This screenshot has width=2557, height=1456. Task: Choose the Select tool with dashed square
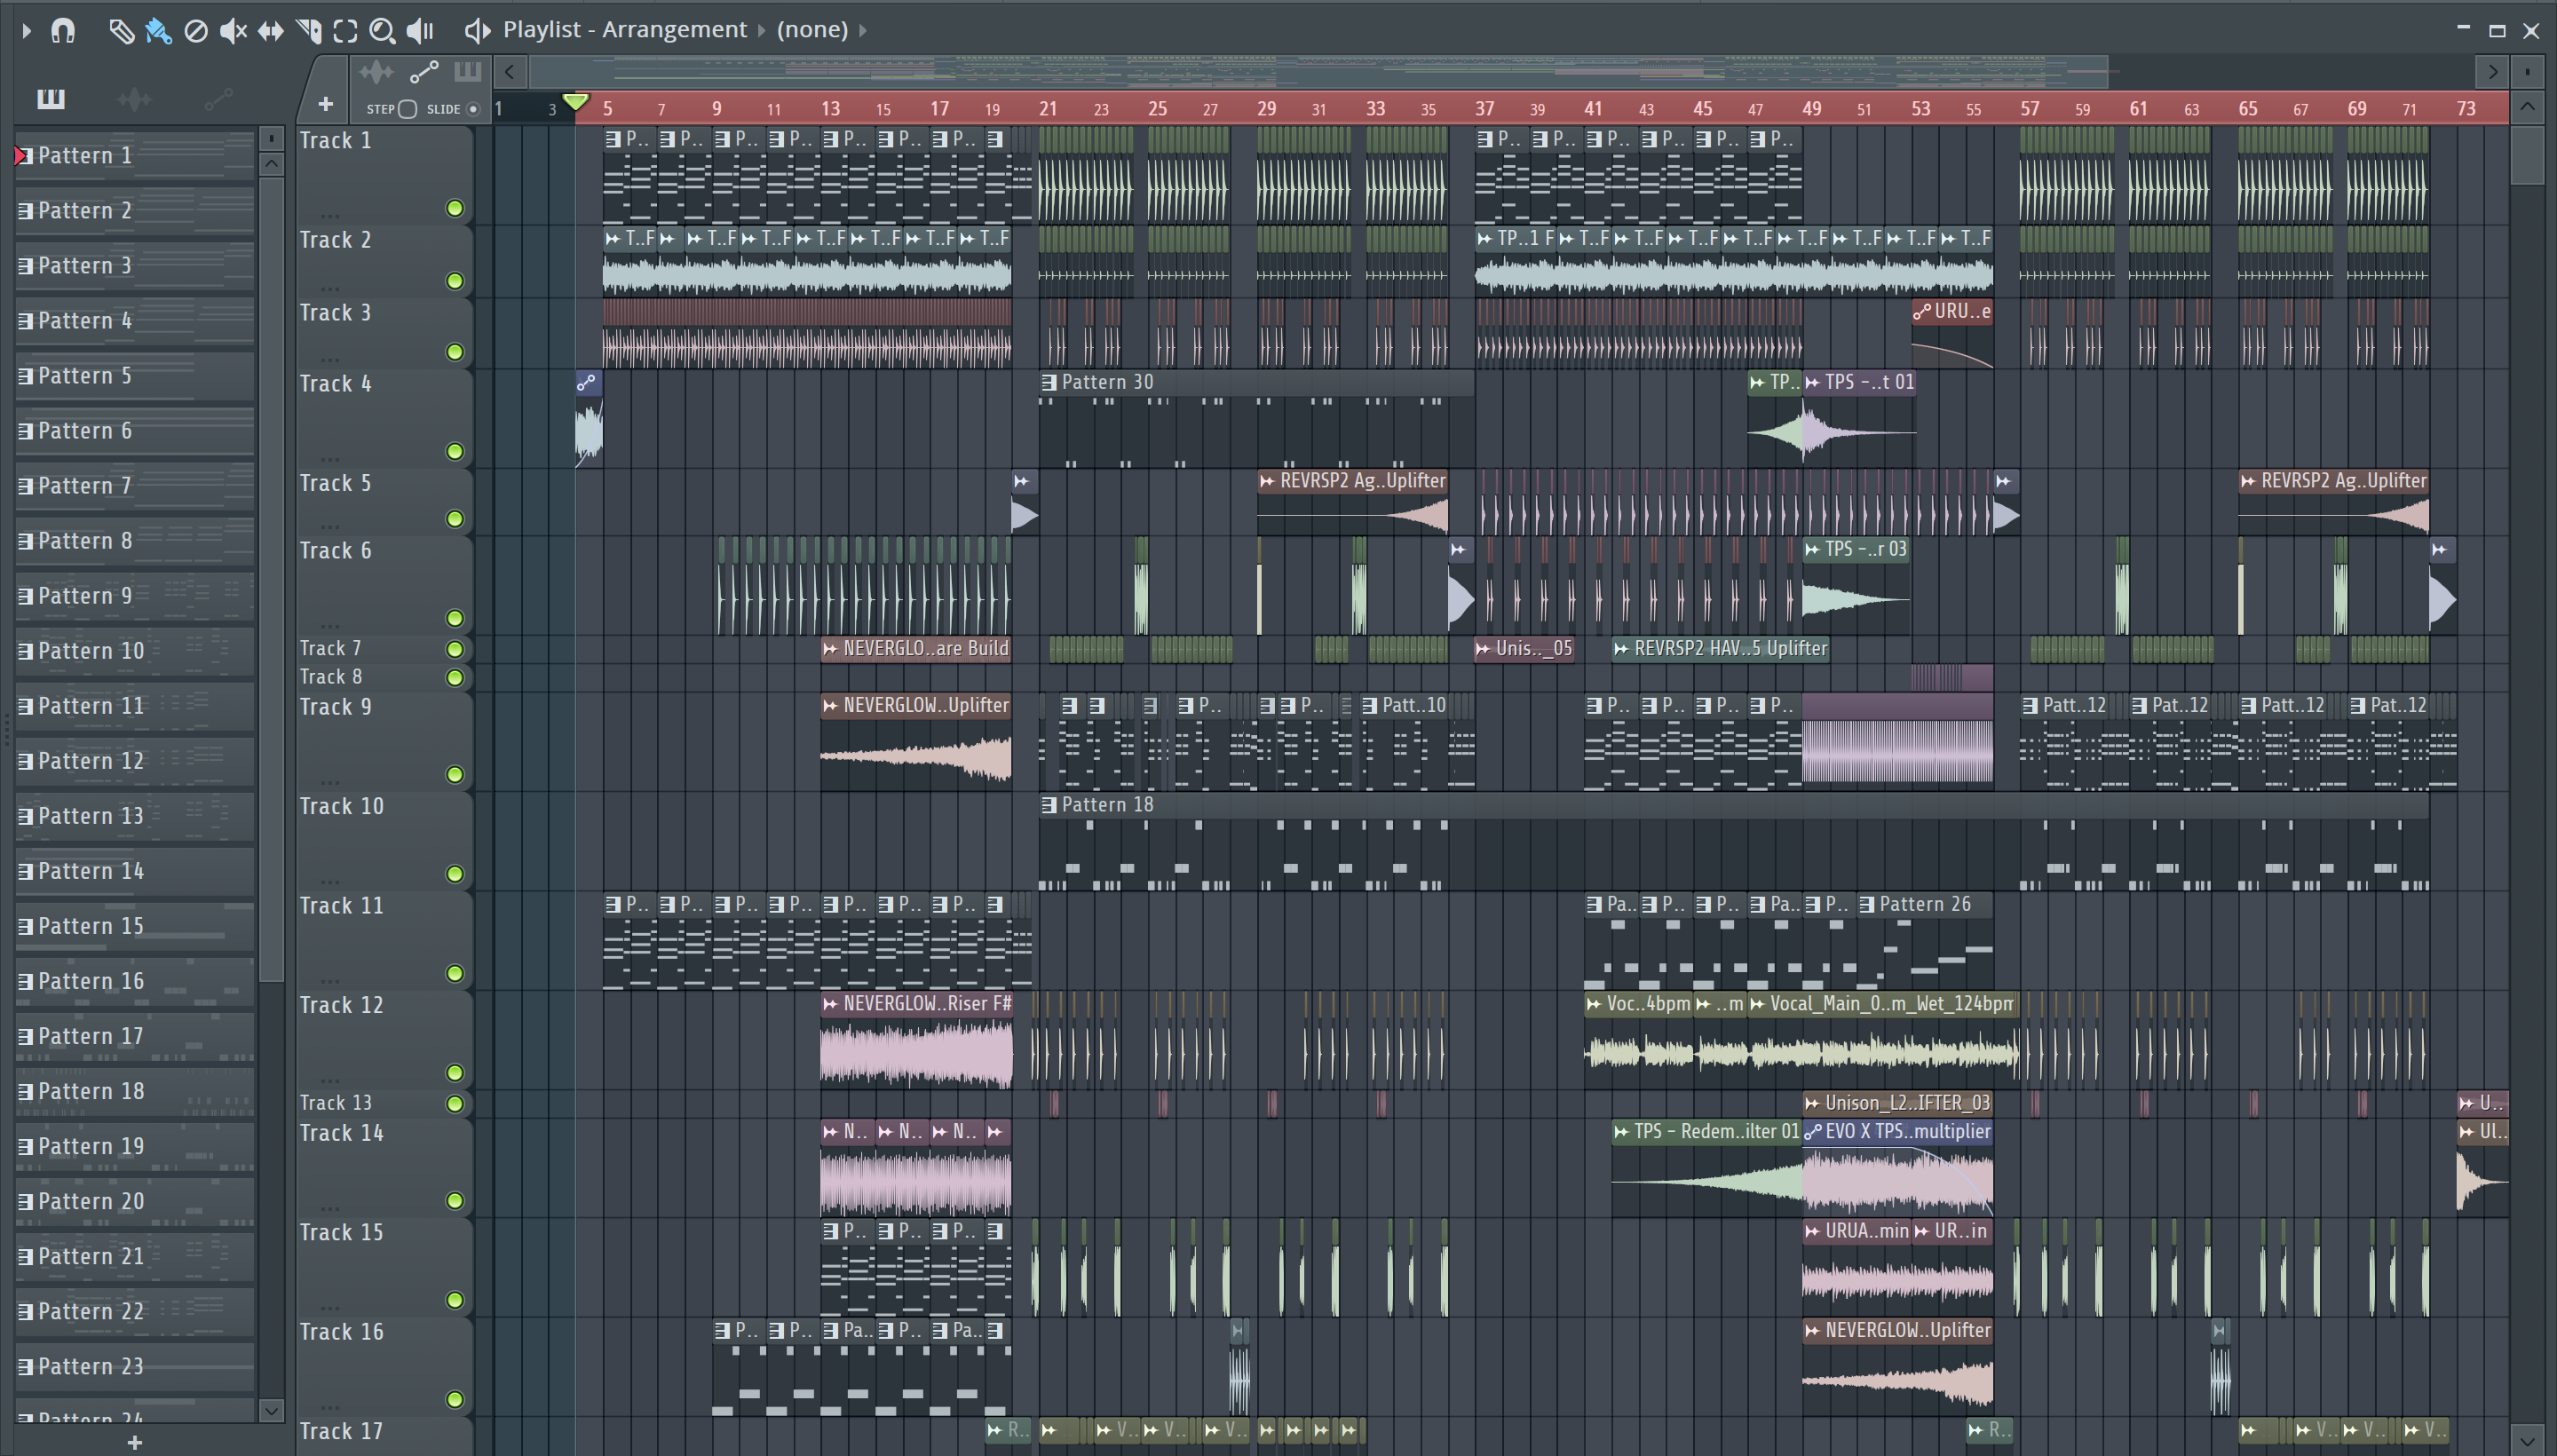pos(345,31)
